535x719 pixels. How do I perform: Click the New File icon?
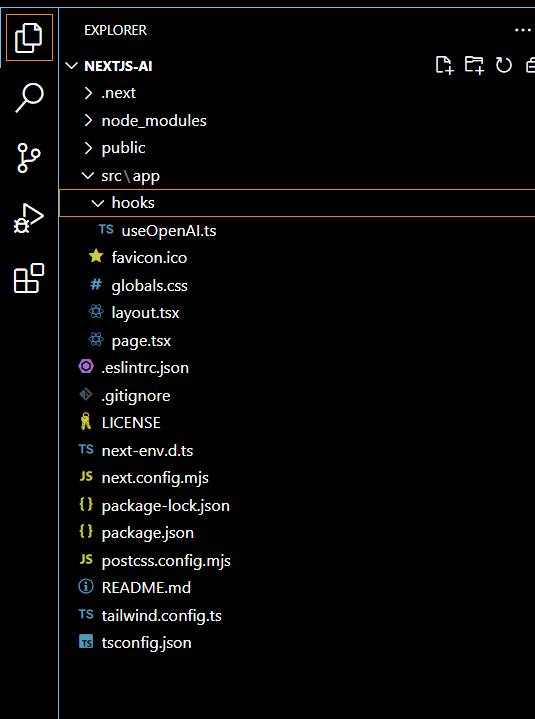444,65
